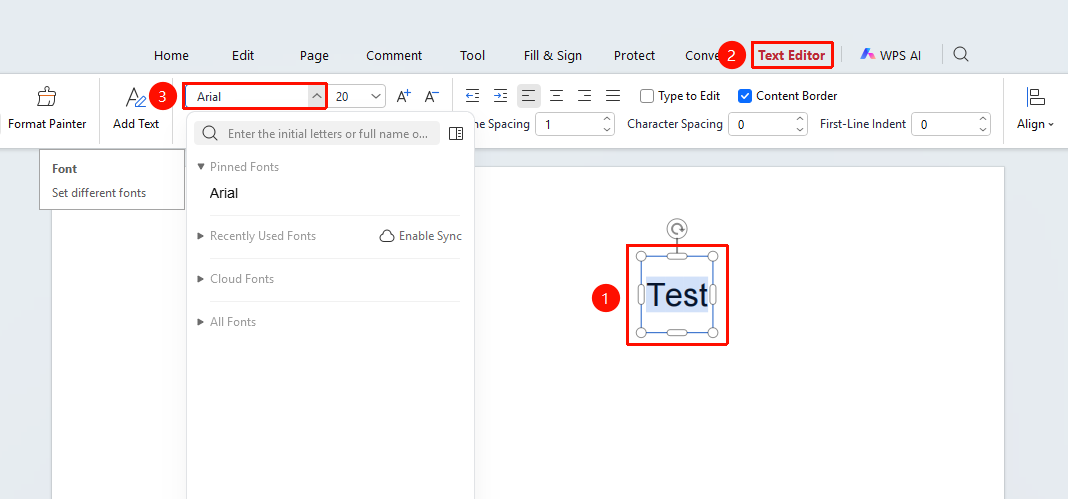Apply left text alignment

[529, 96]
